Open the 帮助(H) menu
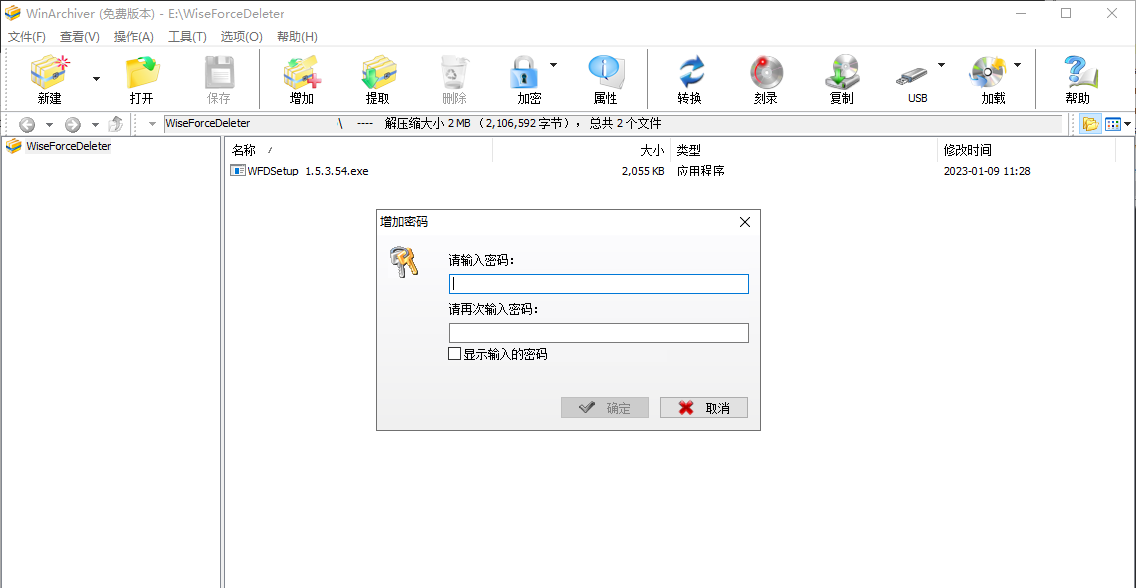Image resolution: width=1136 pixels, height=588 pixels. pyautogui.click(x=297, y=36)
